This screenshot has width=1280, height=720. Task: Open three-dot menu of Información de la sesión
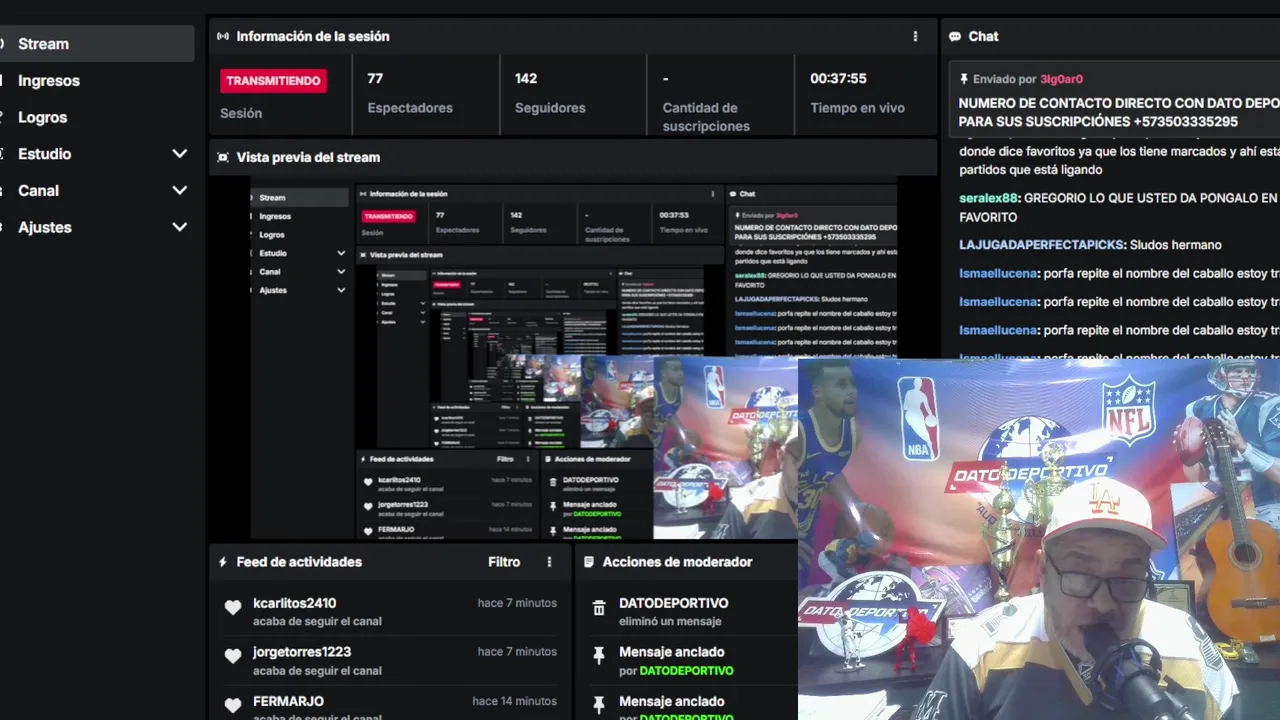click(x=915, y=36)
